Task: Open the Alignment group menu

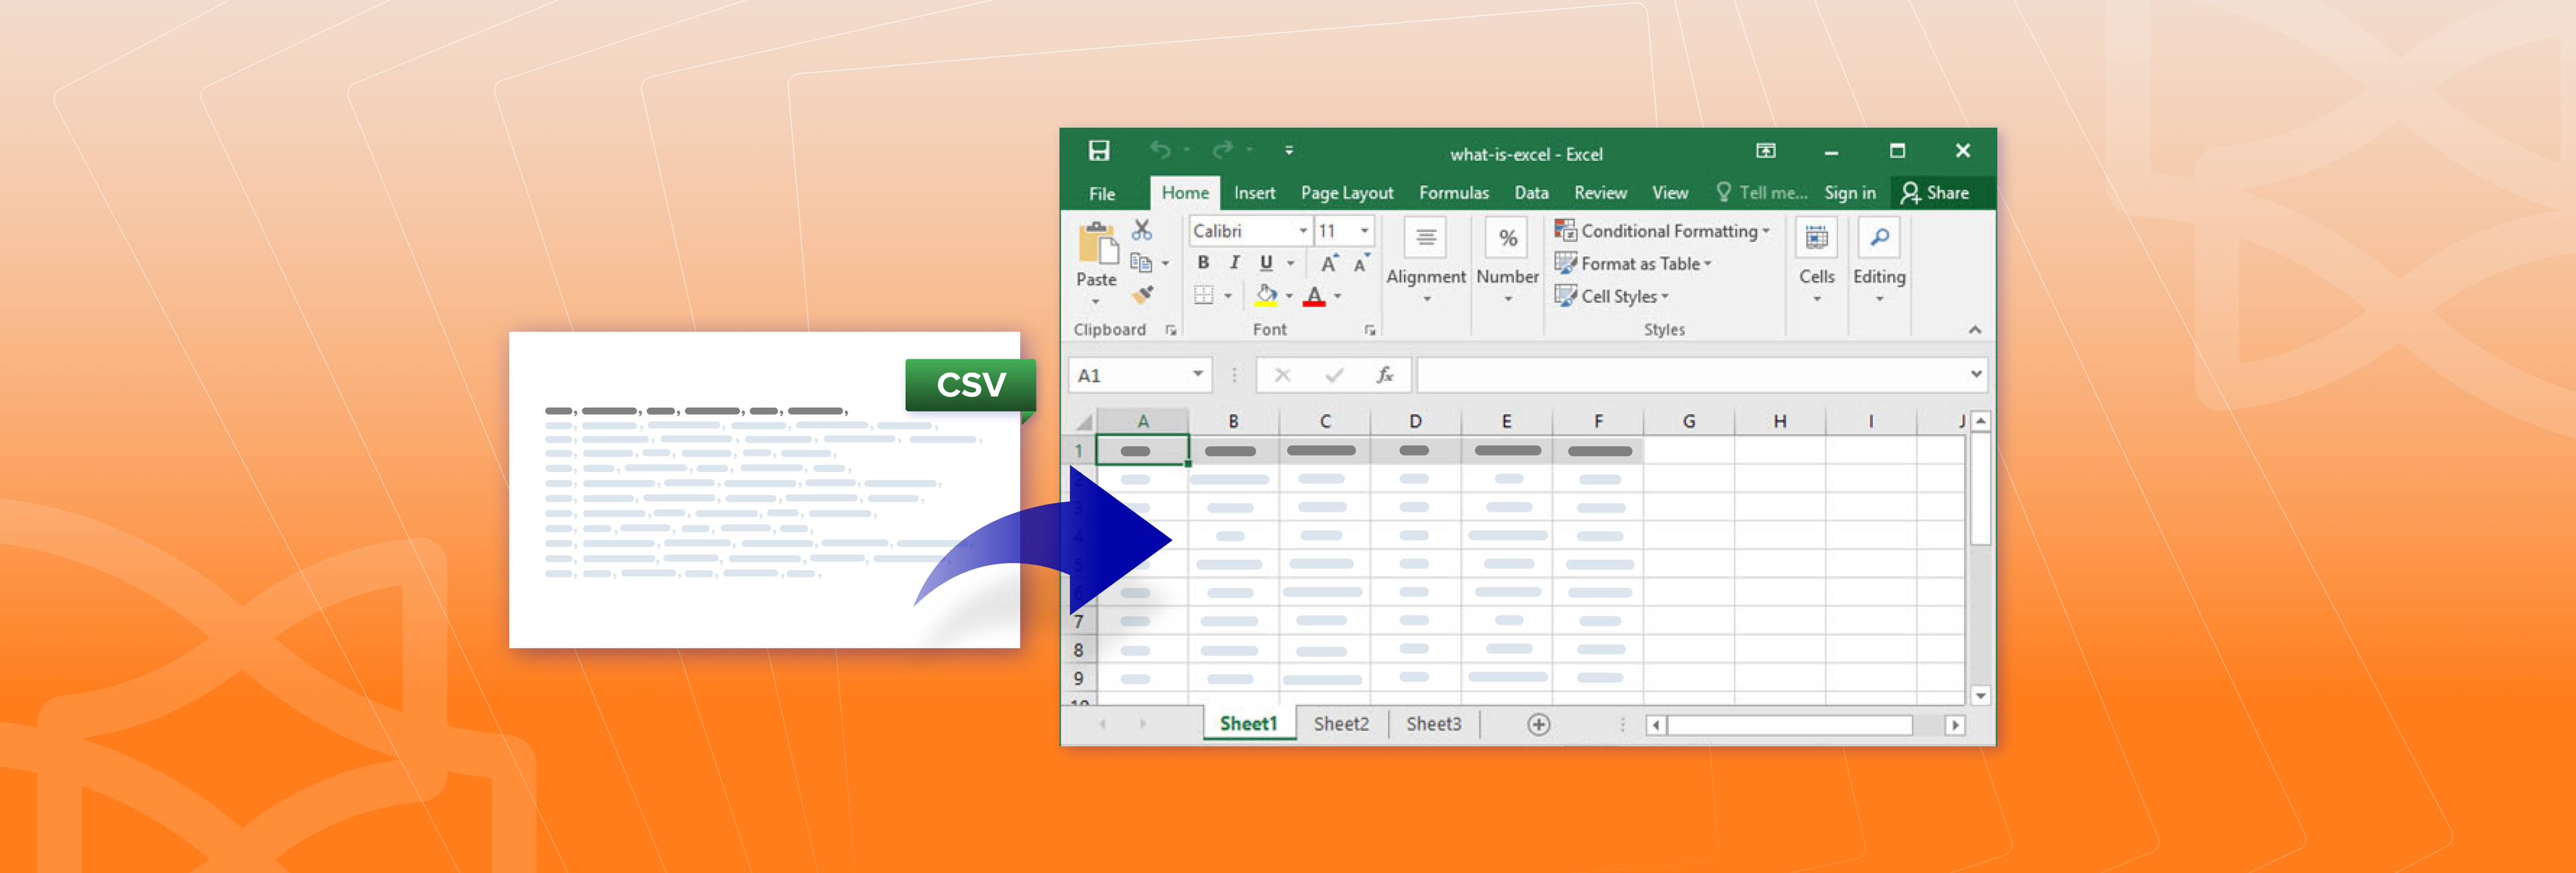Action: (1426, 261)
